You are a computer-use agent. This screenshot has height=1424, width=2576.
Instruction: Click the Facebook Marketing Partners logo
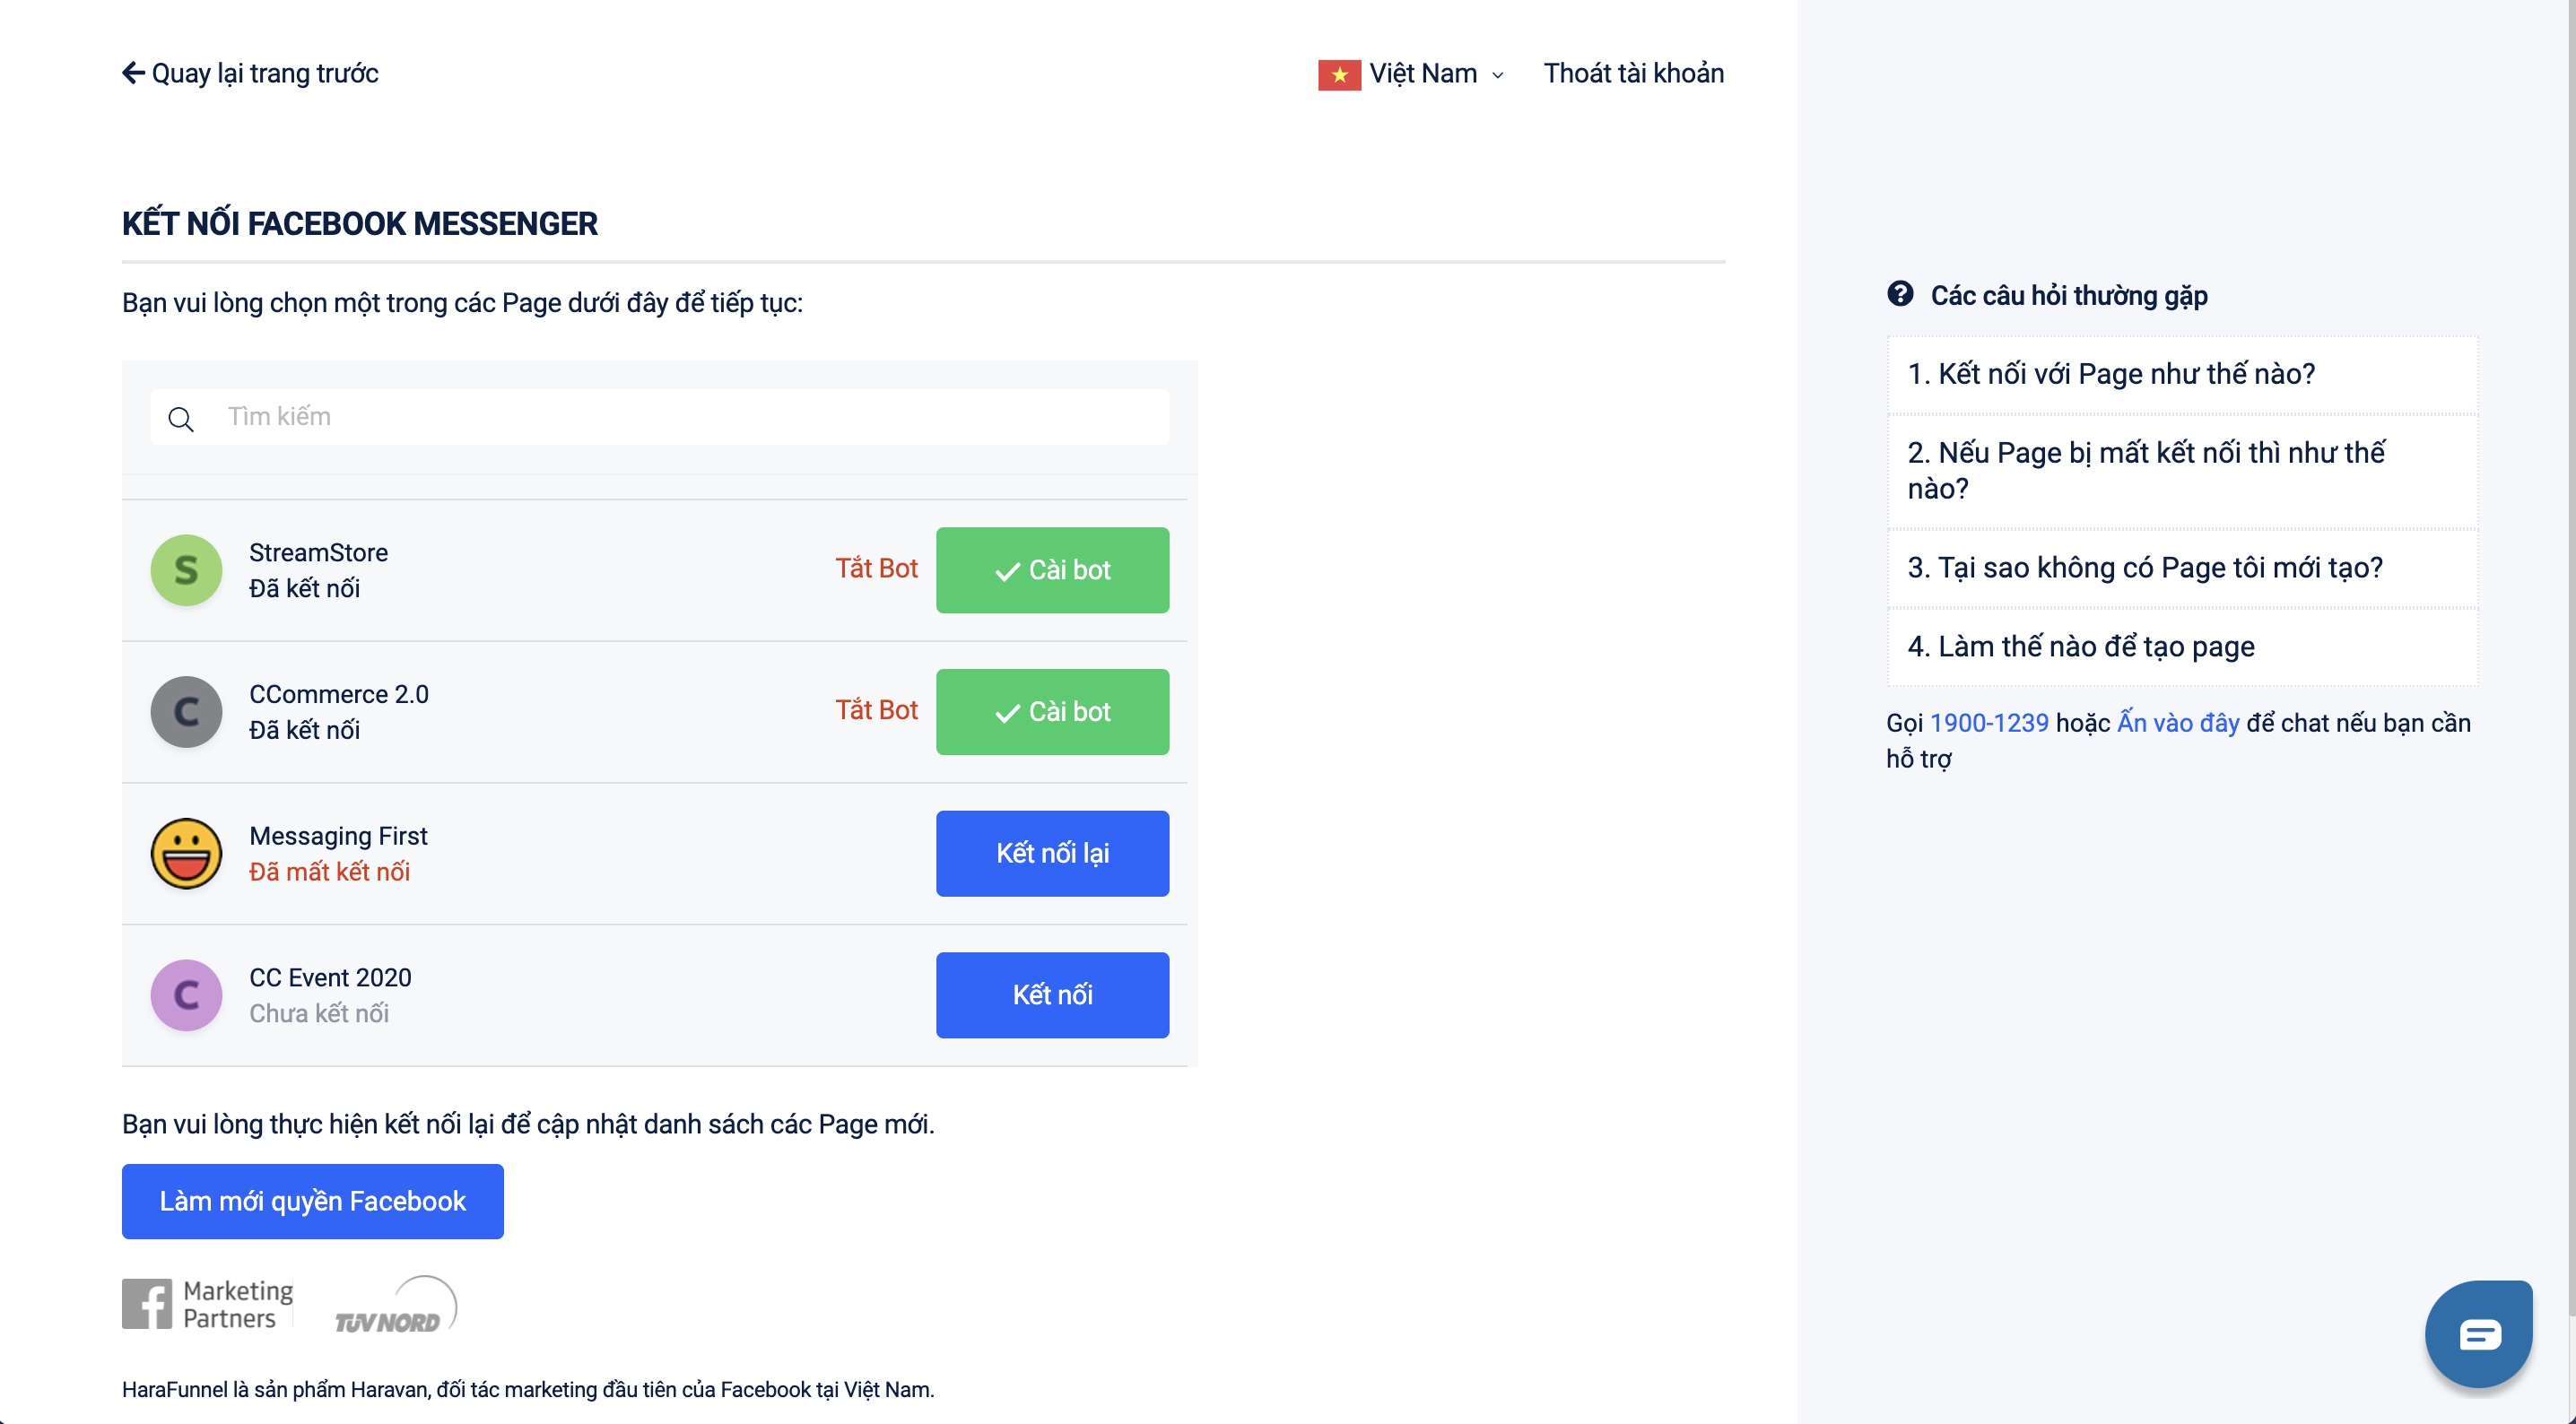click(208, 1304)
